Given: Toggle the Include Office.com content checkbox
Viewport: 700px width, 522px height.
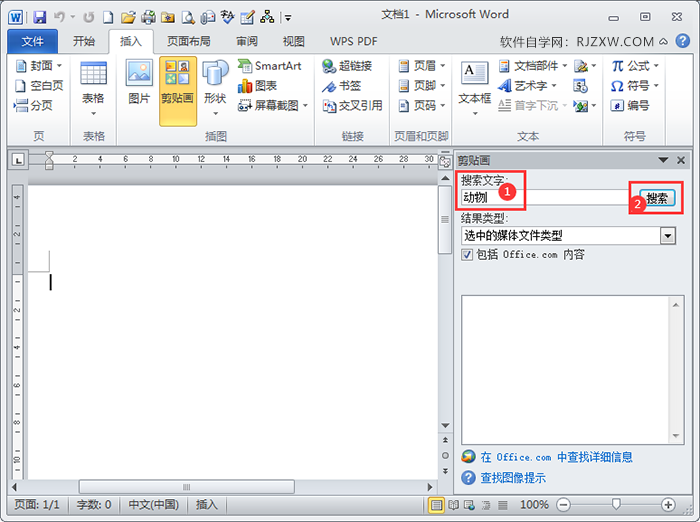Looking at the screenshot, I should [467, 255].
